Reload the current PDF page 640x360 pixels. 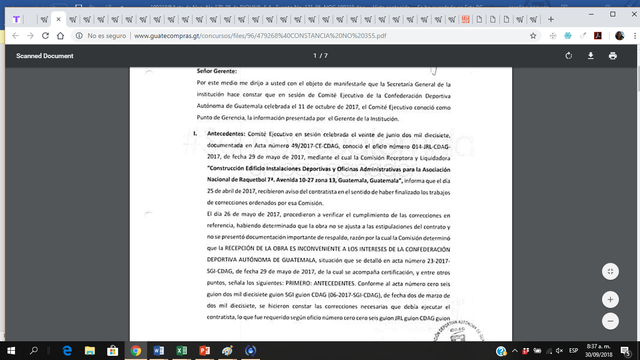point(45,36)
